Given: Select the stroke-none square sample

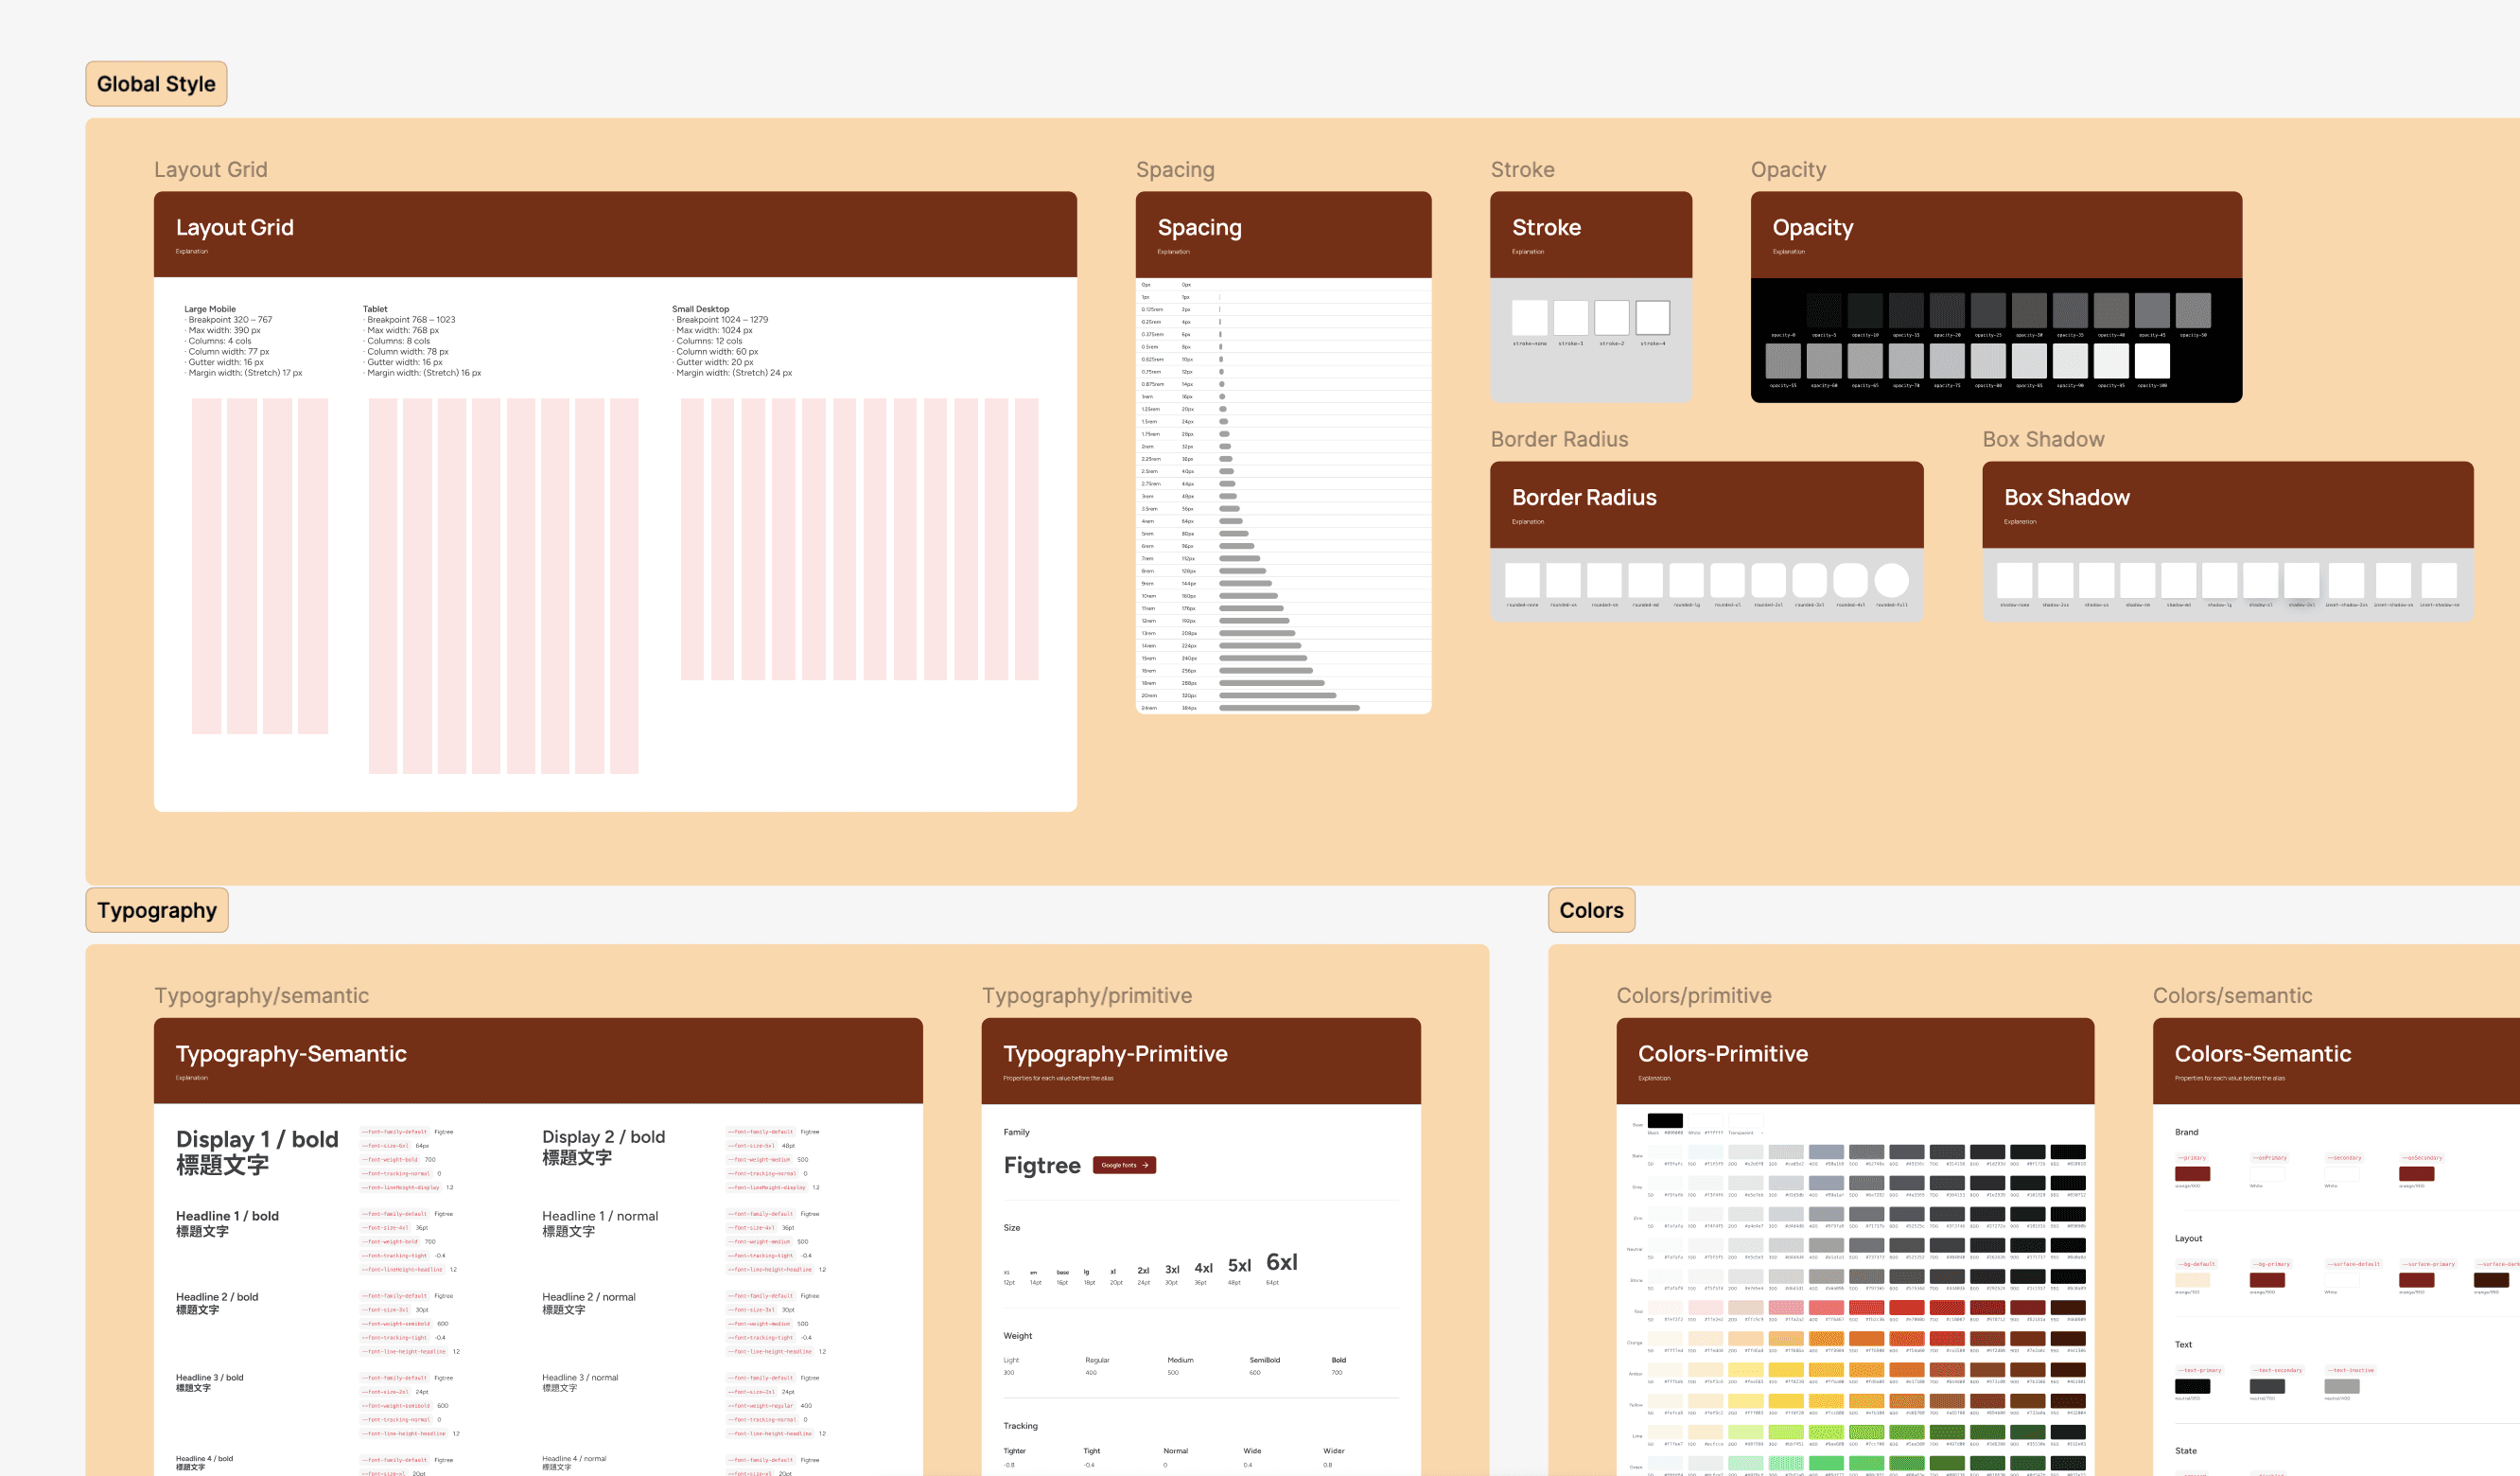Looking at the screenshot, I should point(1529,318).
